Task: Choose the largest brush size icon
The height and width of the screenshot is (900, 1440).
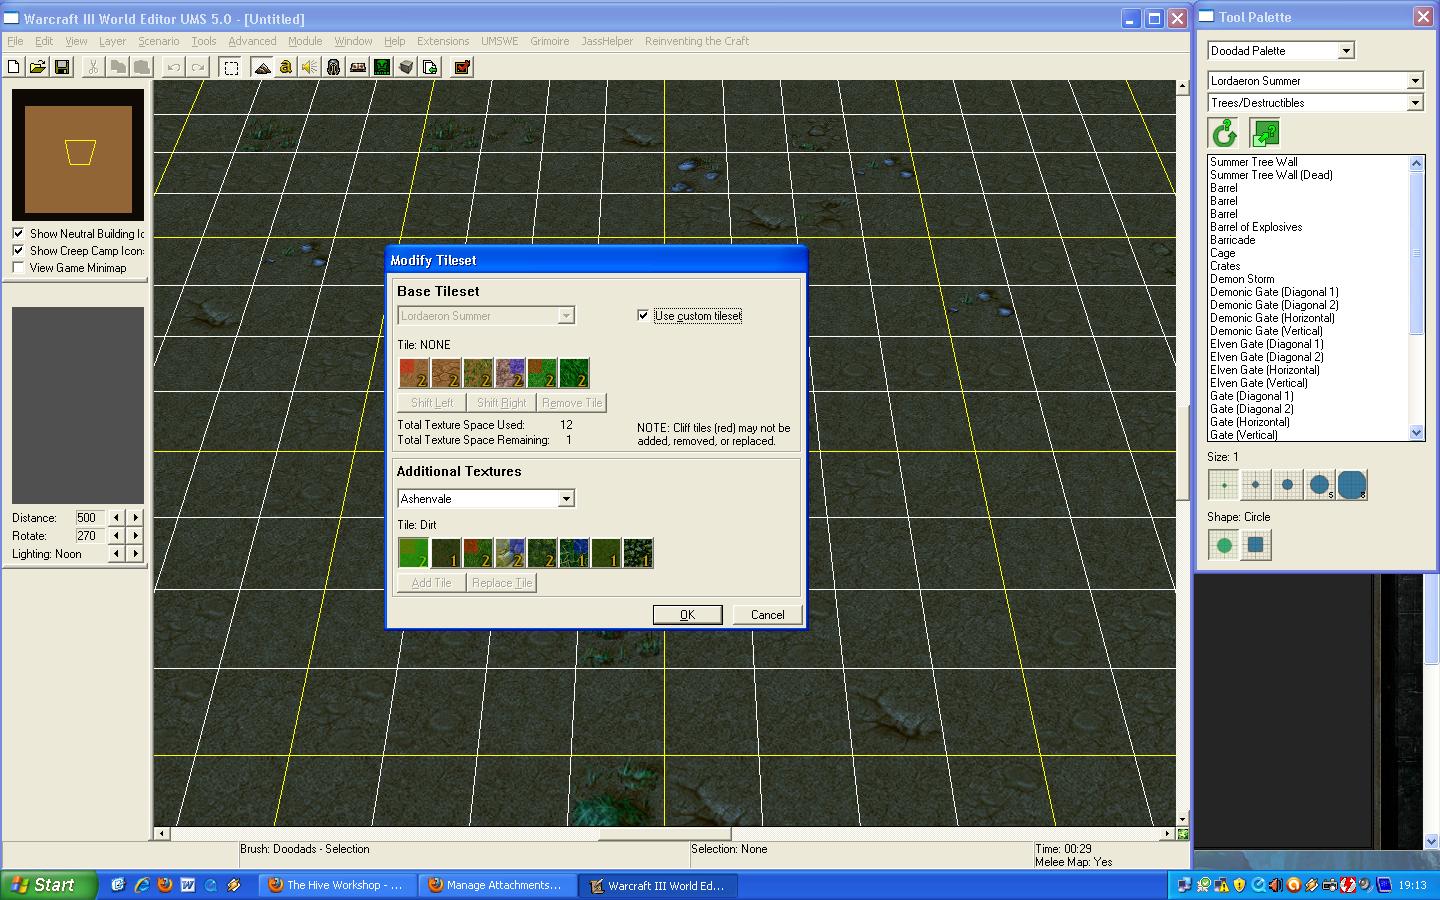Action: point(1352,485)
